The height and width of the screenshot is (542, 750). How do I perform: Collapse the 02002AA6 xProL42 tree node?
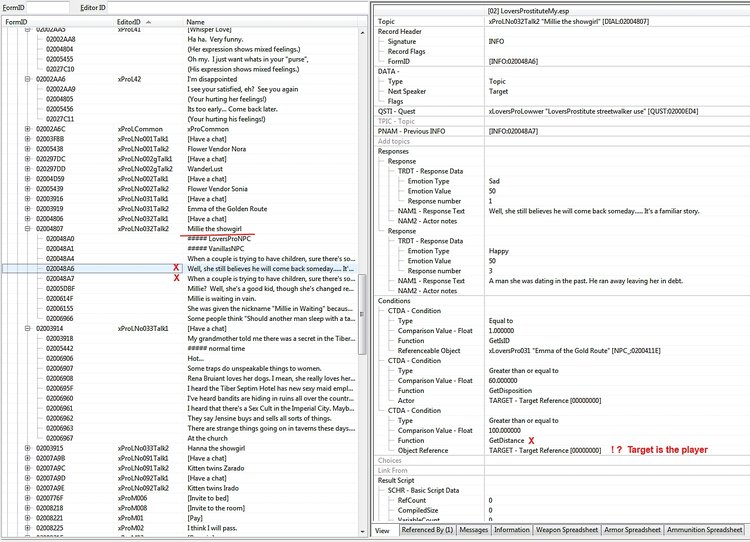tap(28, 79)
